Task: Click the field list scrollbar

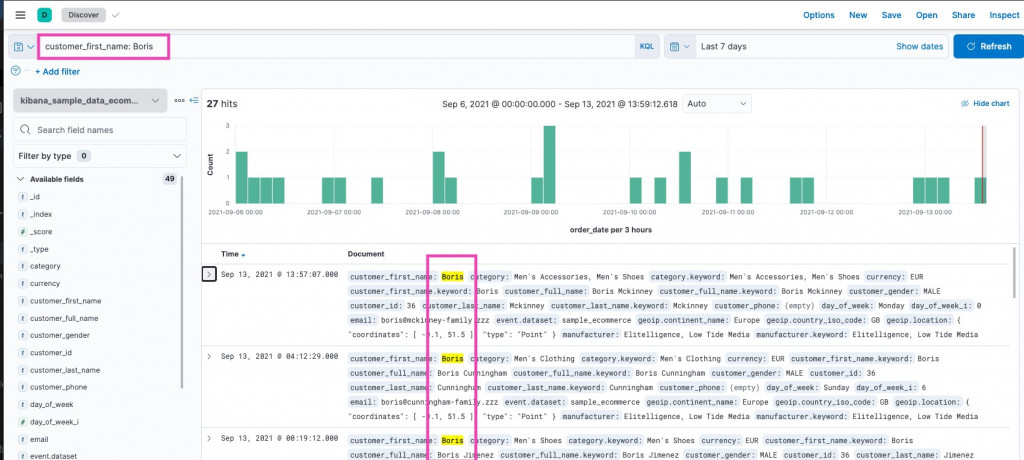Action: click(182, 281)
